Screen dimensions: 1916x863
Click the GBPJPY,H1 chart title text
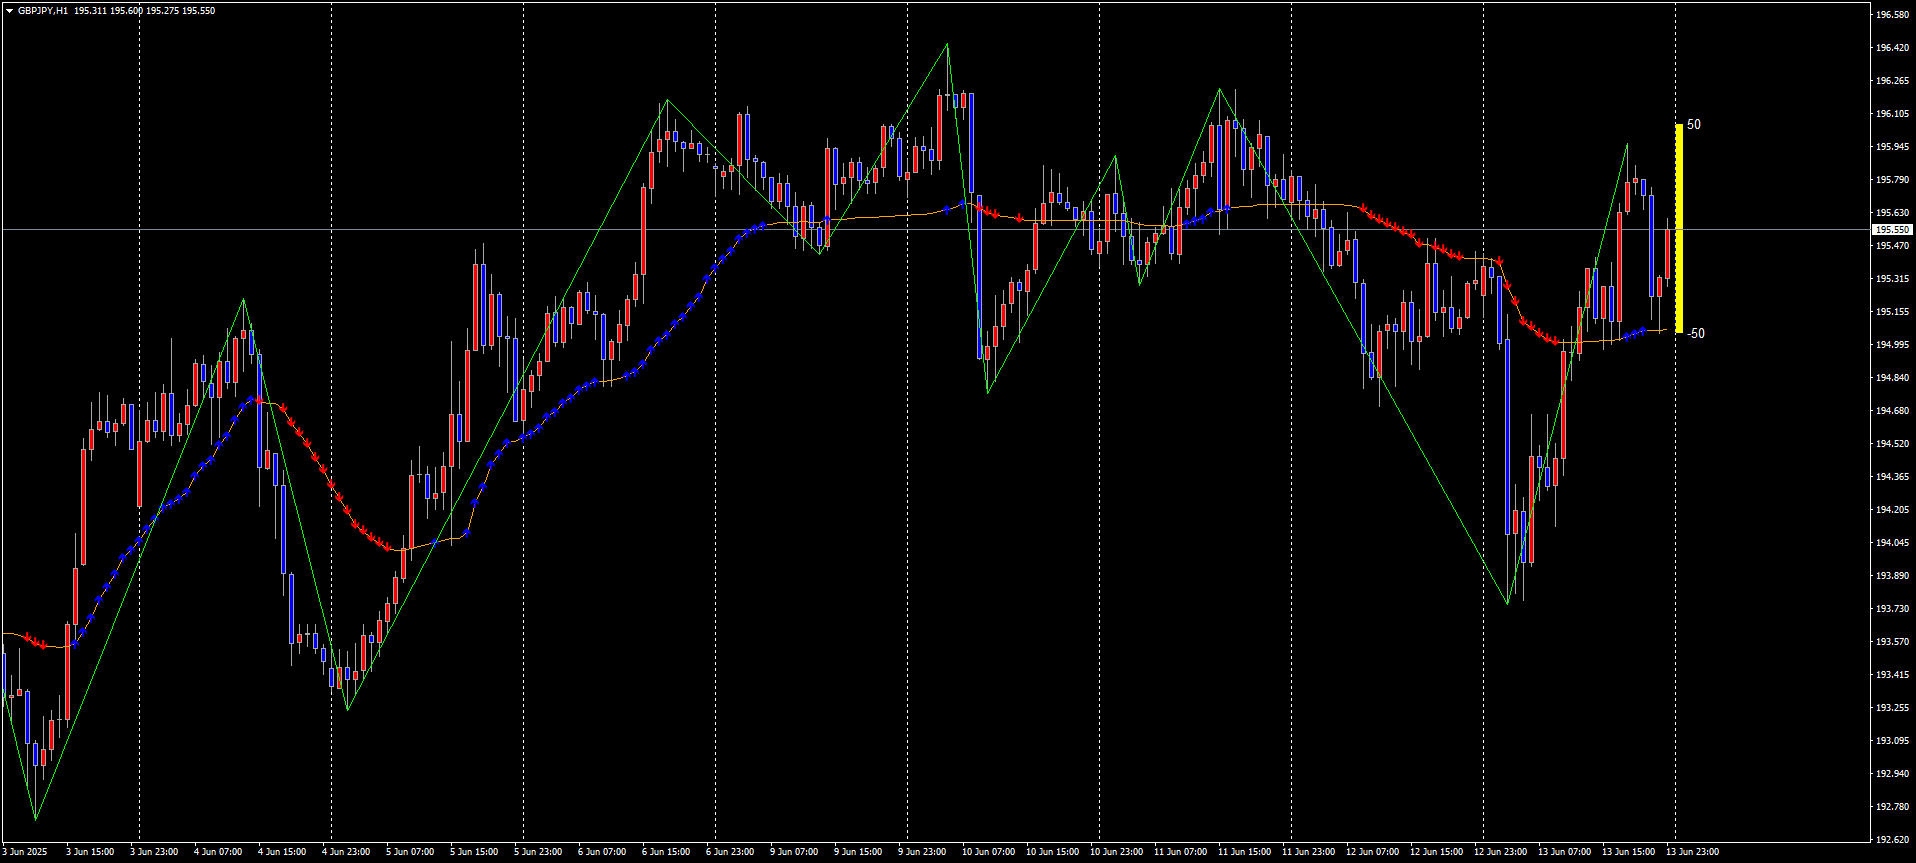coord(43,11)
